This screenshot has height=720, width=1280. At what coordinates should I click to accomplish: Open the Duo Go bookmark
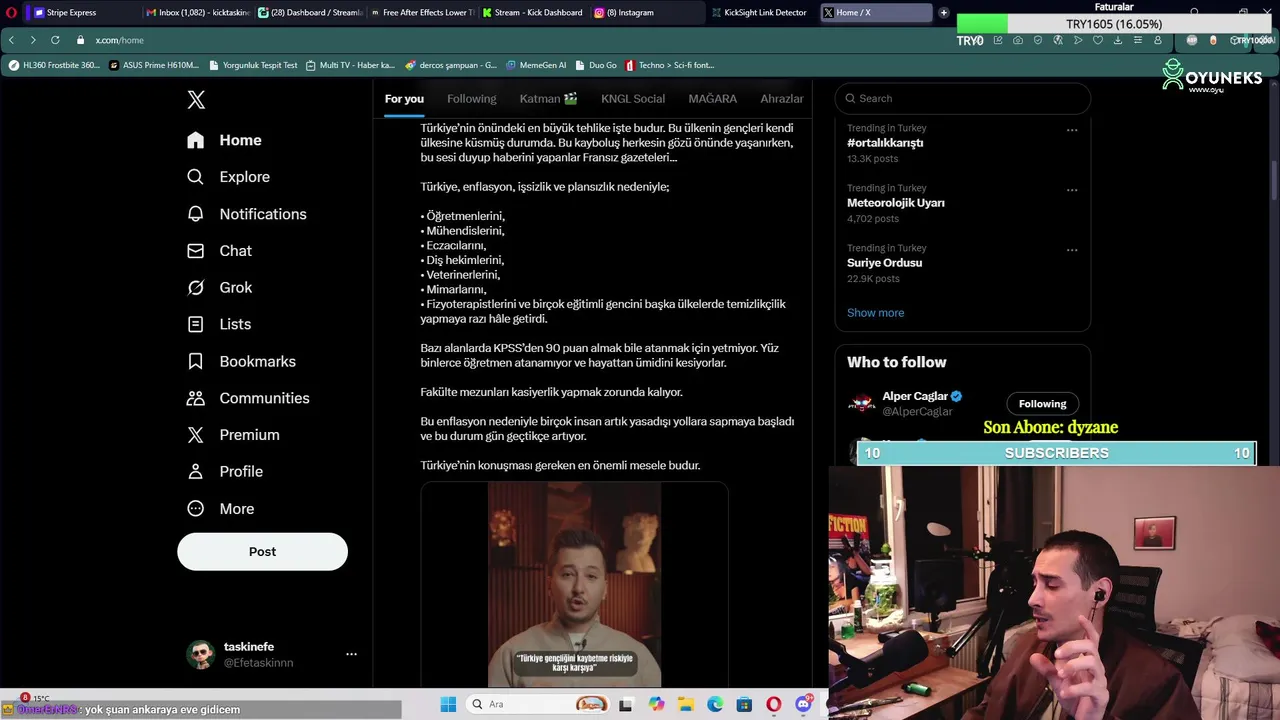[596, 65]
